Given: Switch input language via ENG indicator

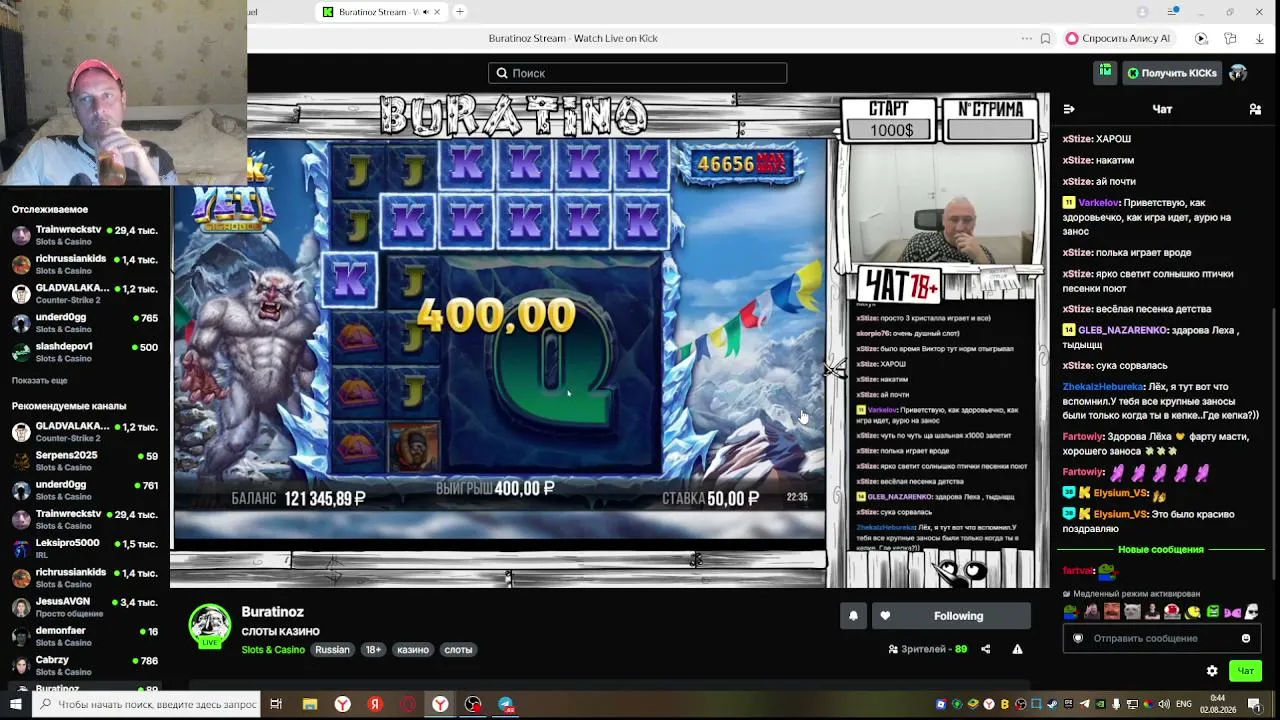Looking at the screenshot, I should click(x=1184, y=704).
